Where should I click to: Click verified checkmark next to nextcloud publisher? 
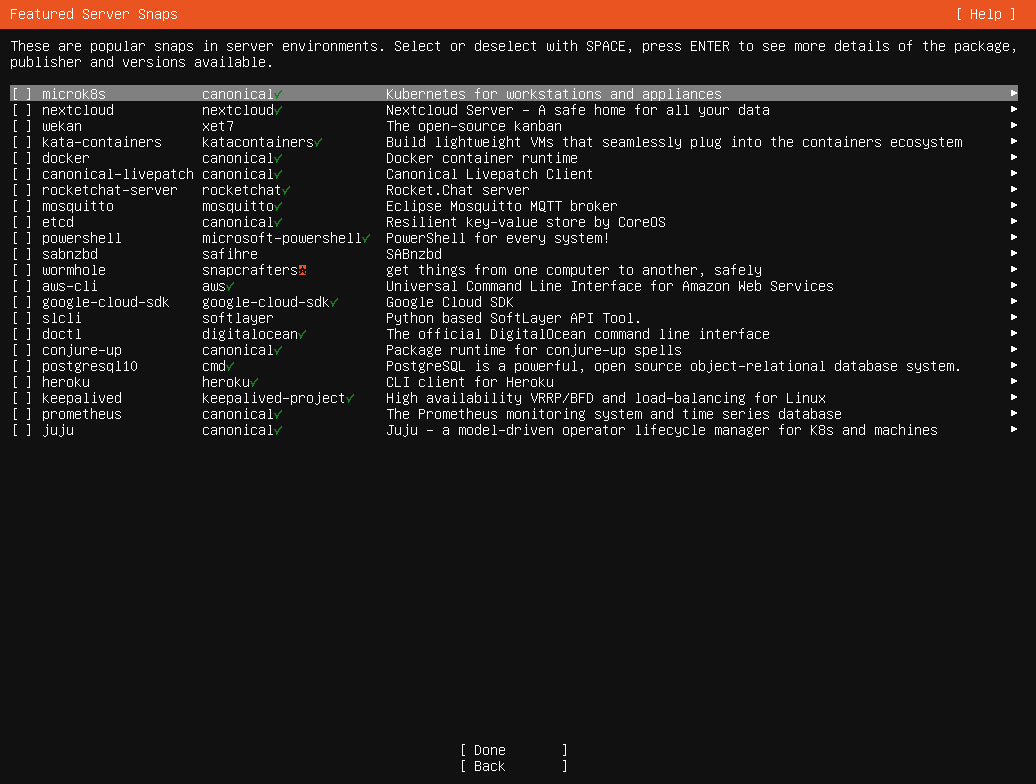(278, 110)
